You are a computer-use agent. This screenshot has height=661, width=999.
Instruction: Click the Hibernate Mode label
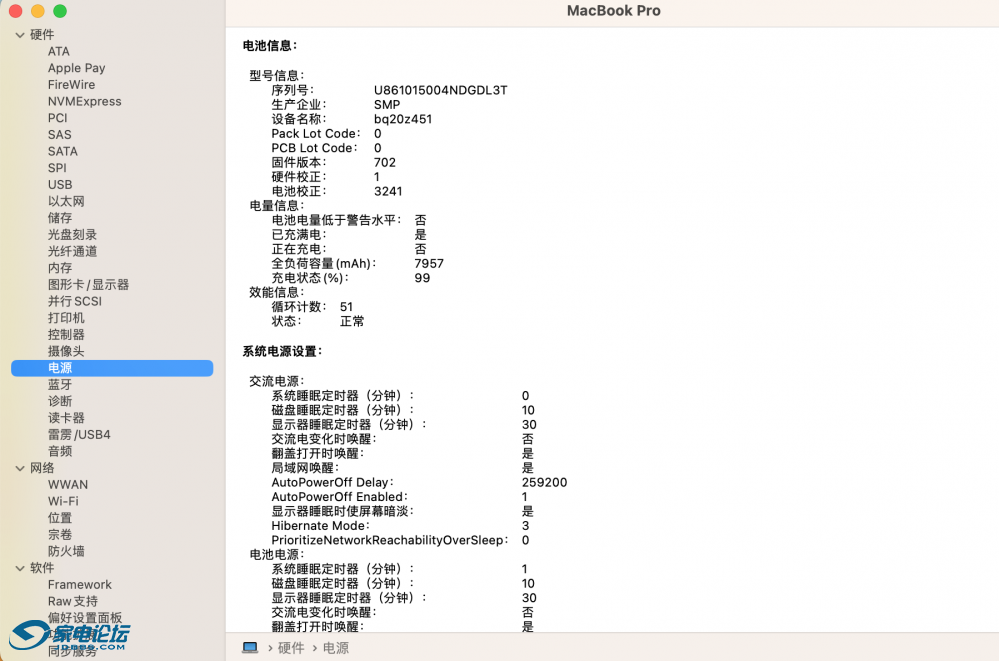click(x=320, y=526)
